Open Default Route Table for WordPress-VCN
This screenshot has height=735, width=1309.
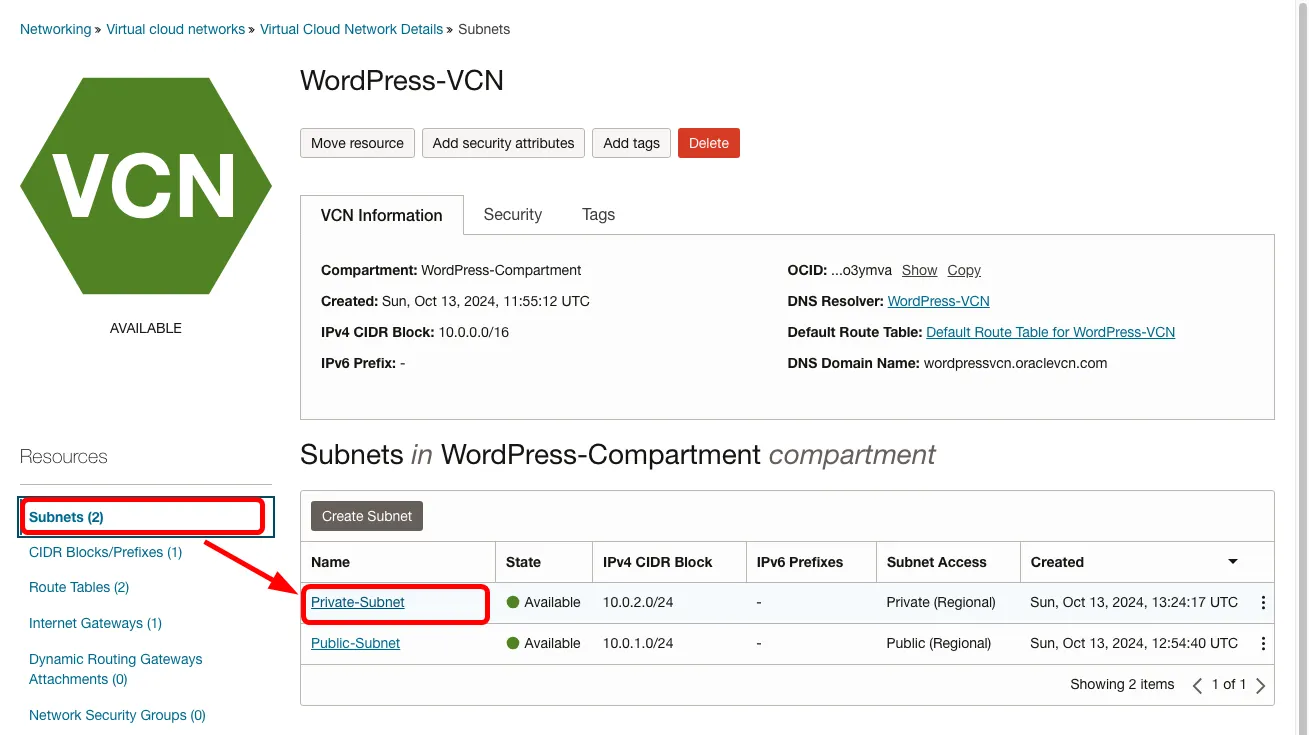click(x=1051, y=332)
